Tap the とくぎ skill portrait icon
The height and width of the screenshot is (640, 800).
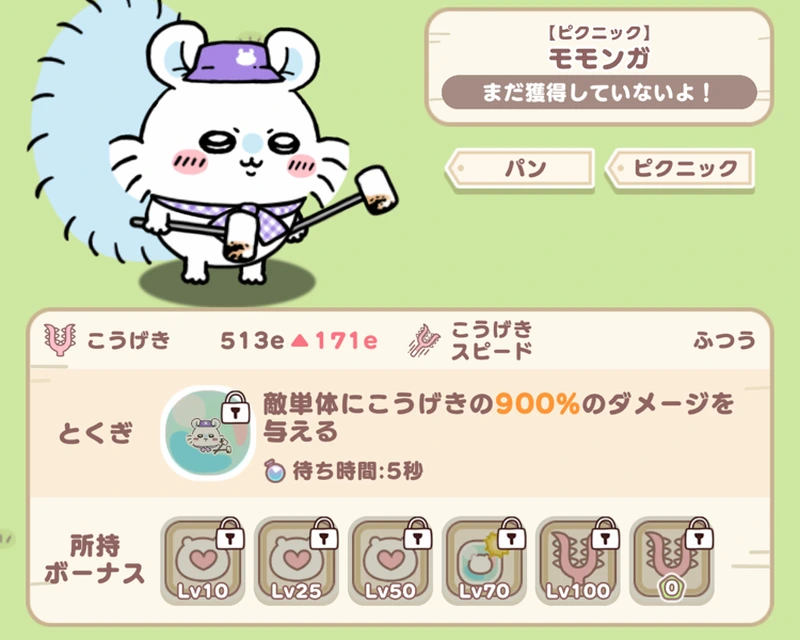pyautogui.click(x=208, y=433)
